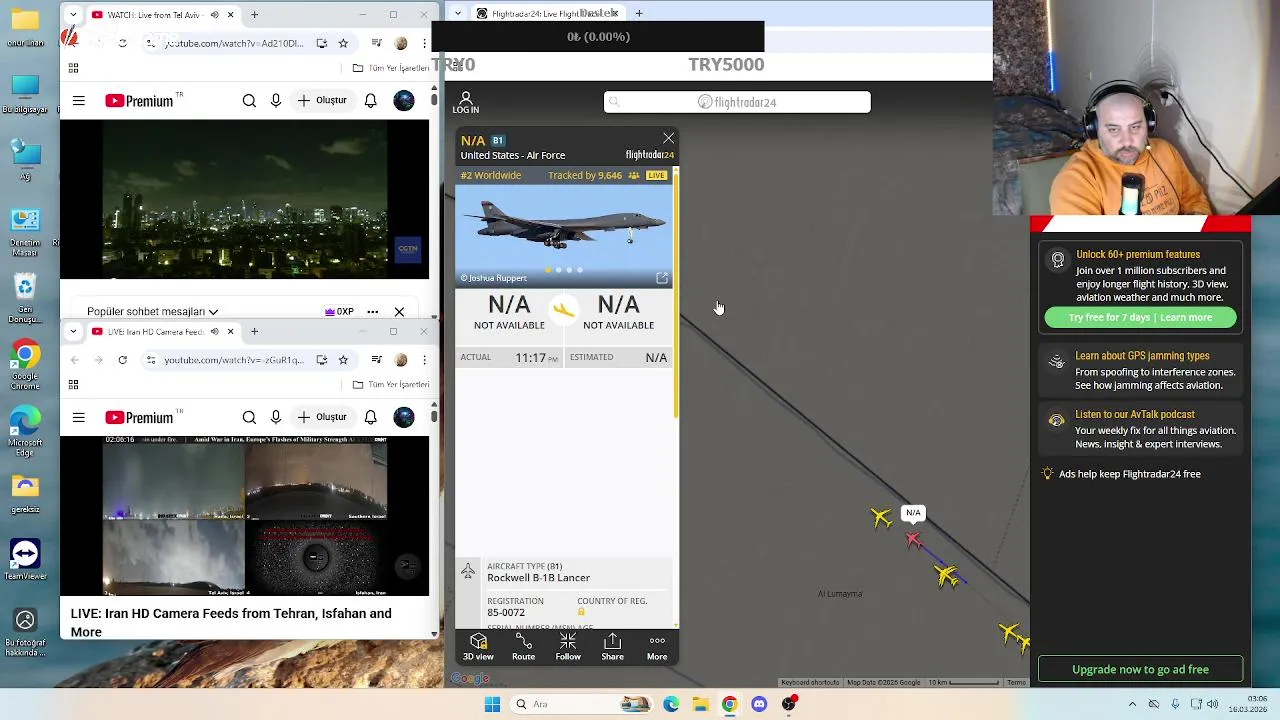Open notifications bell in Iran window

point(371,417)
